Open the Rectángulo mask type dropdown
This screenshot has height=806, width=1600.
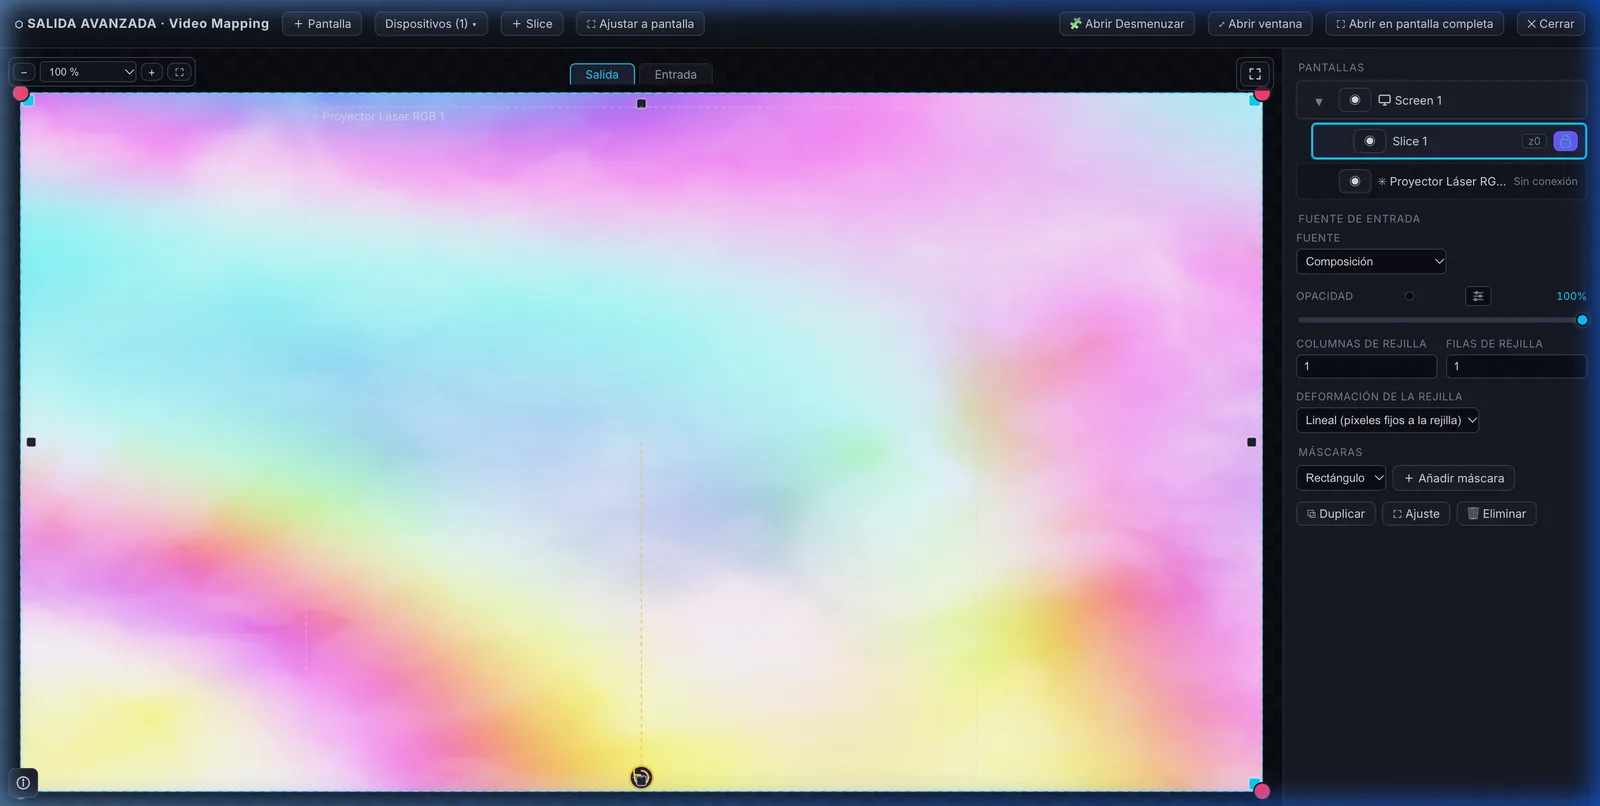pos(1341,478)
